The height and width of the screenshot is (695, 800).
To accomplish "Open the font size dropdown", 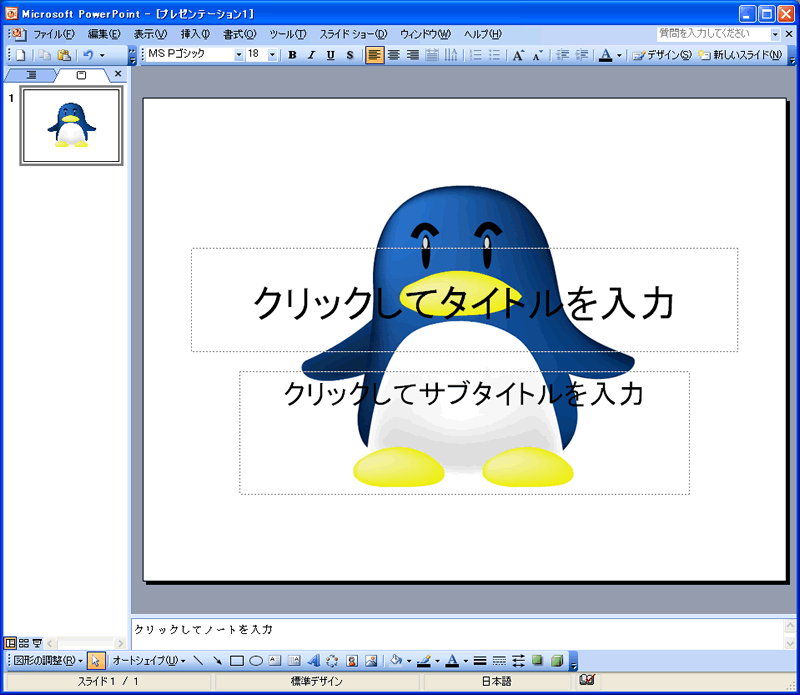I will [272, 55].
